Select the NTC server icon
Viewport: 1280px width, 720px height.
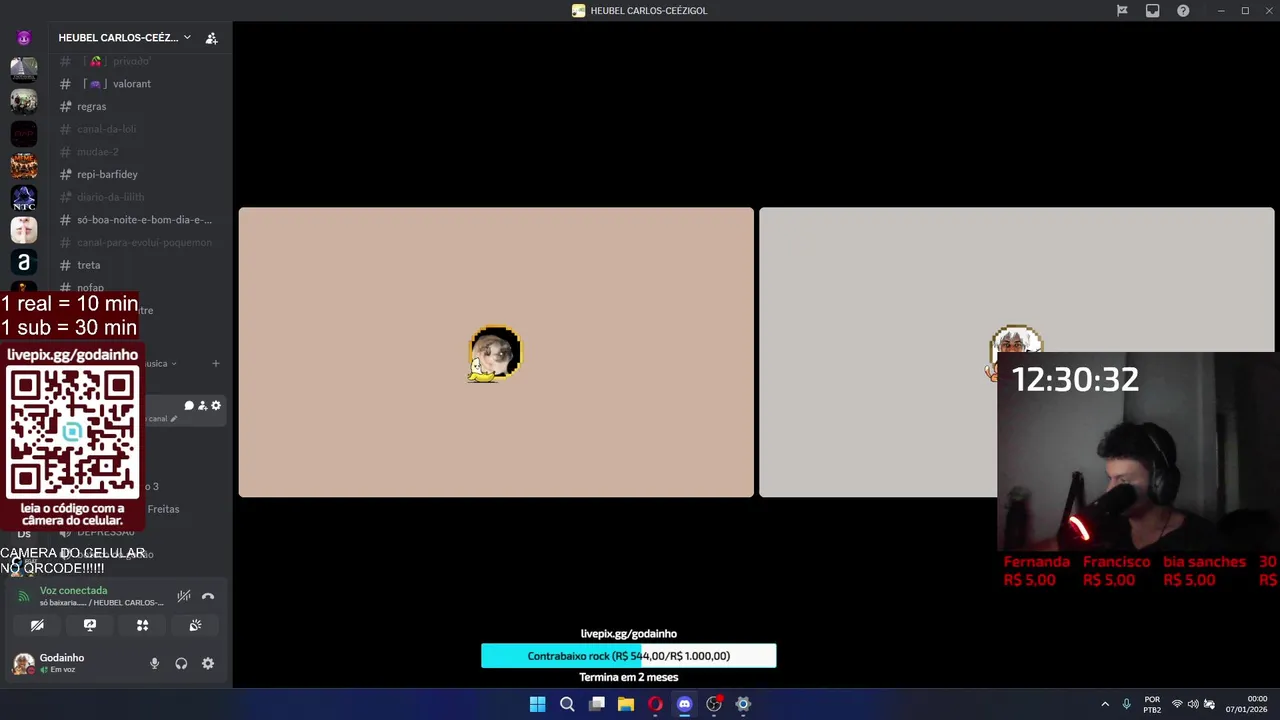coord(24,198)
